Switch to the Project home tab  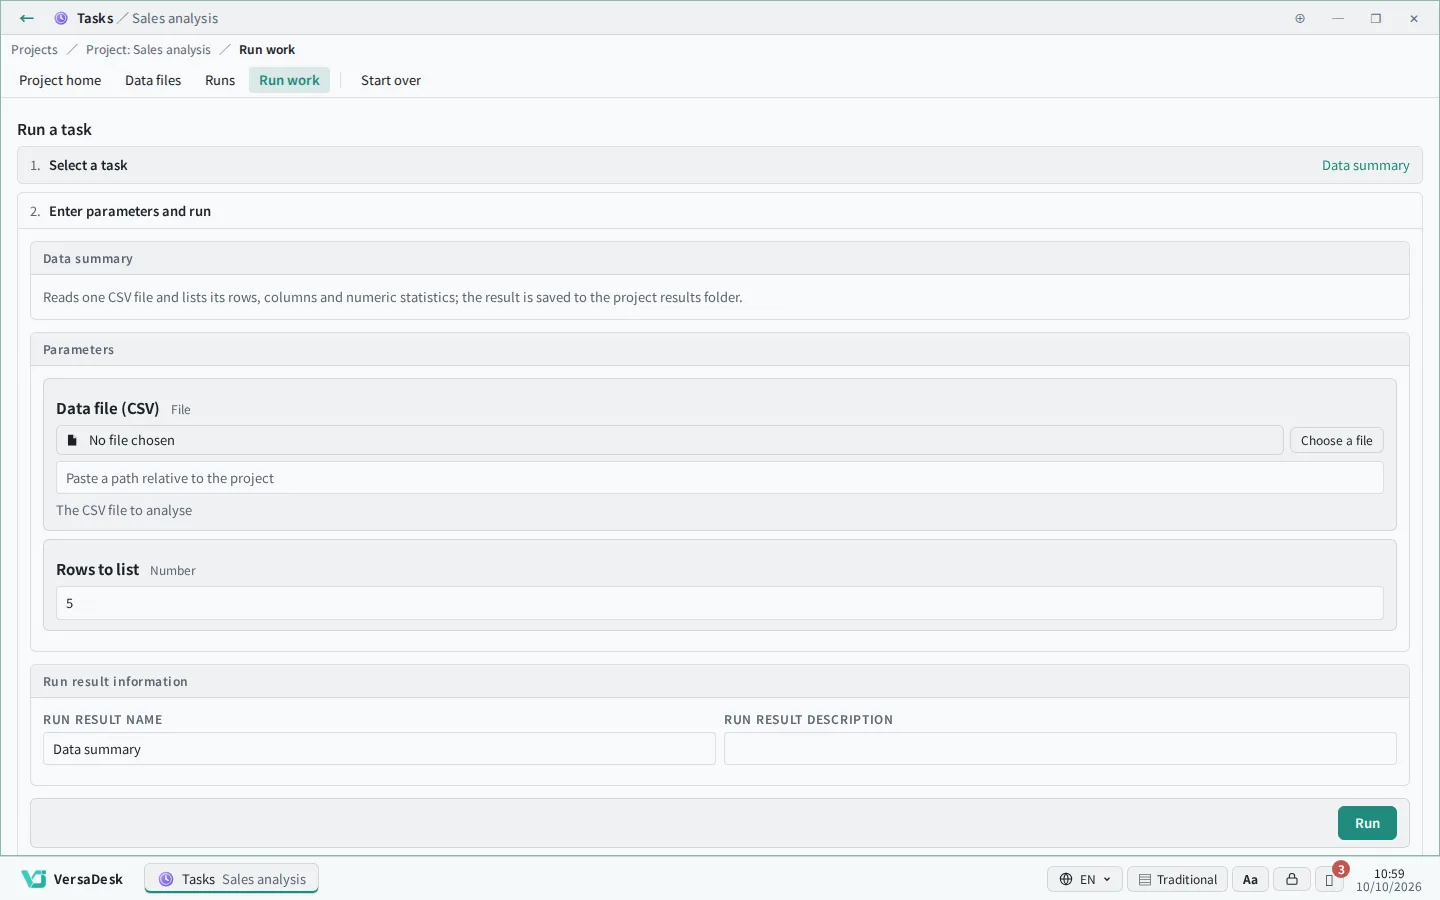pos(60,80)
